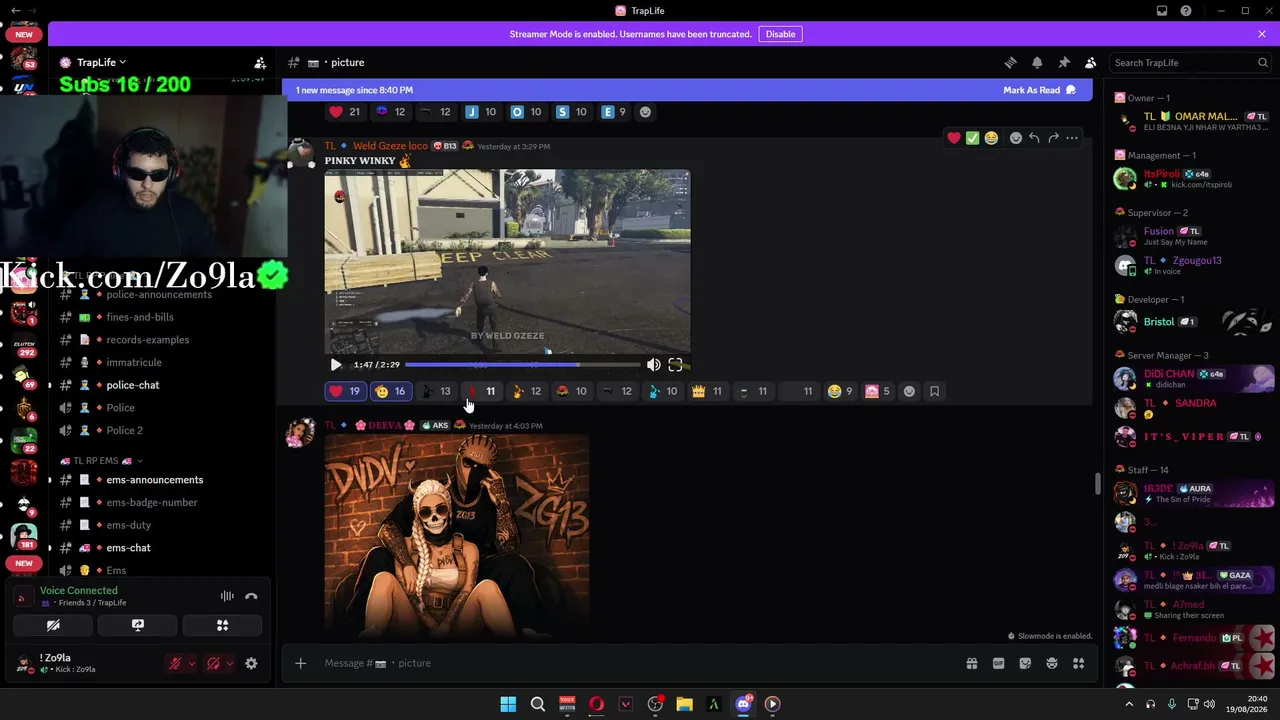Click the Search TrapLife field

(x=1191, y=62)
